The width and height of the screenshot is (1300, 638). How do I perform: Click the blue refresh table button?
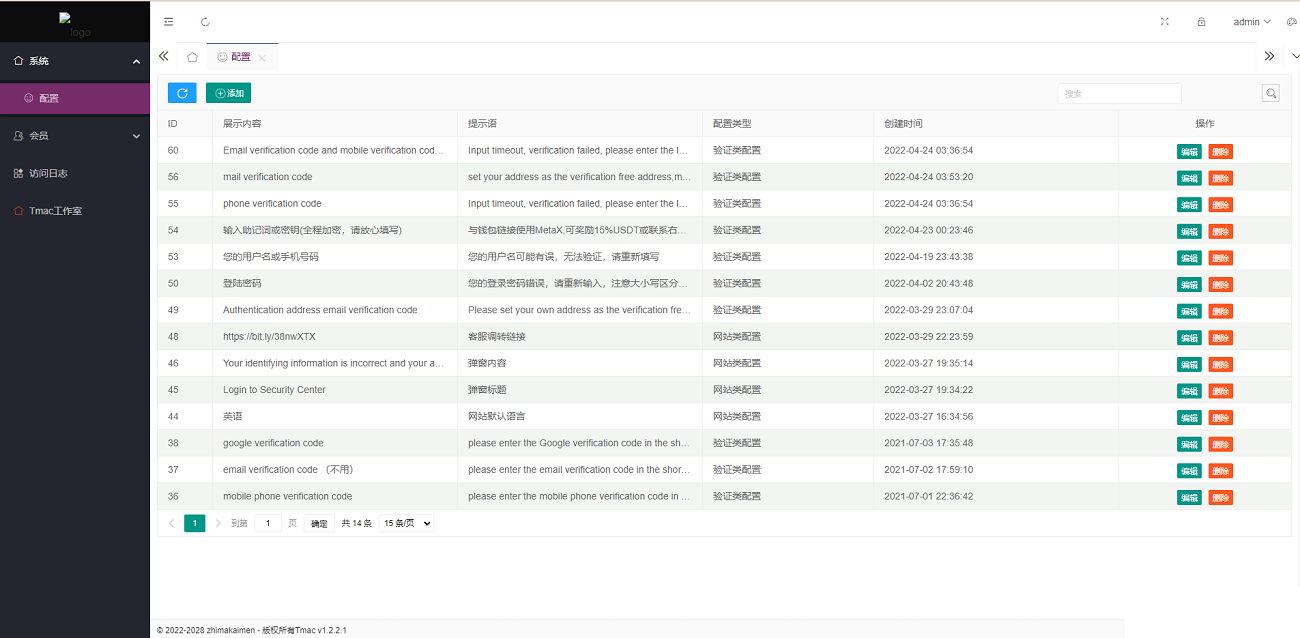click(x=182, y=93)
